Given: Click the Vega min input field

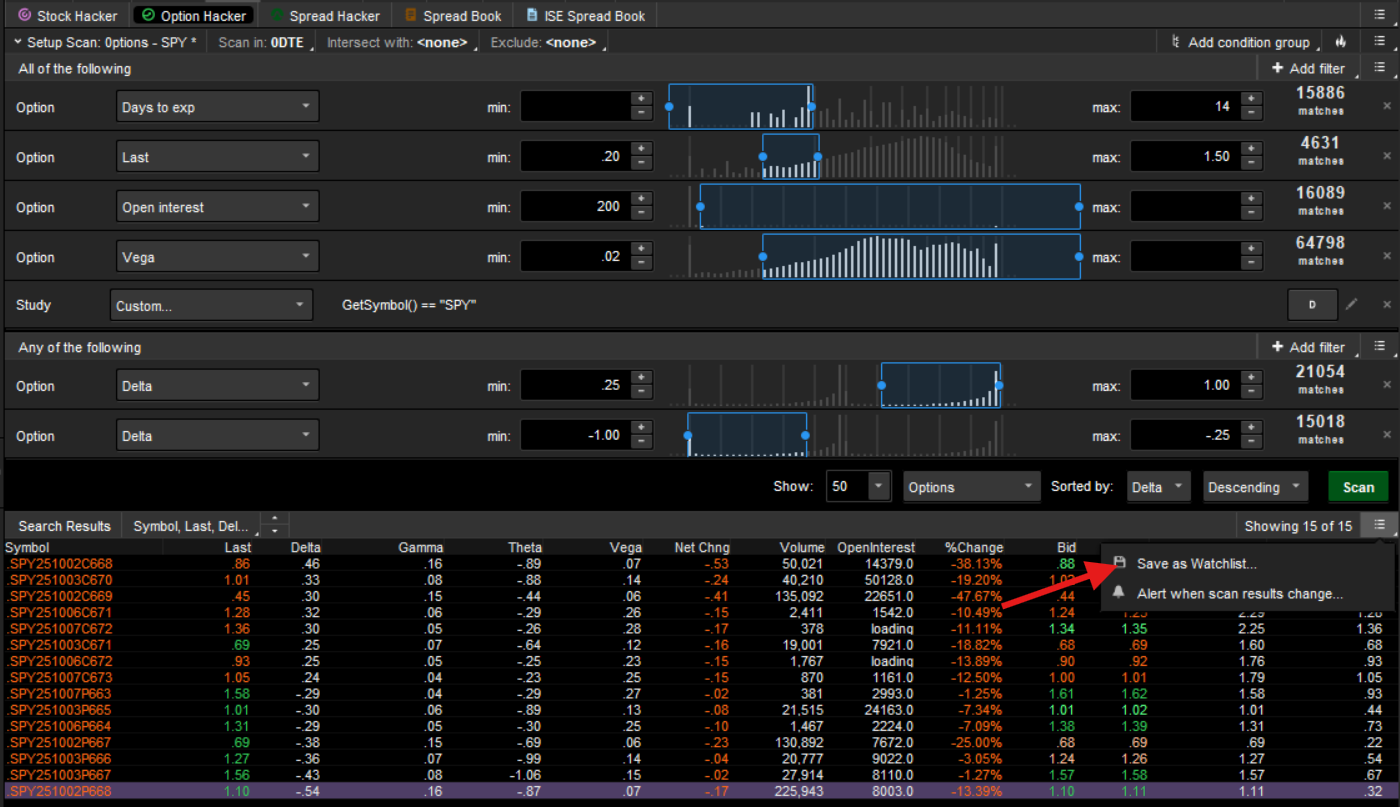Looking at the screenshot, I should pyautogui.click(x=575, y=257).
